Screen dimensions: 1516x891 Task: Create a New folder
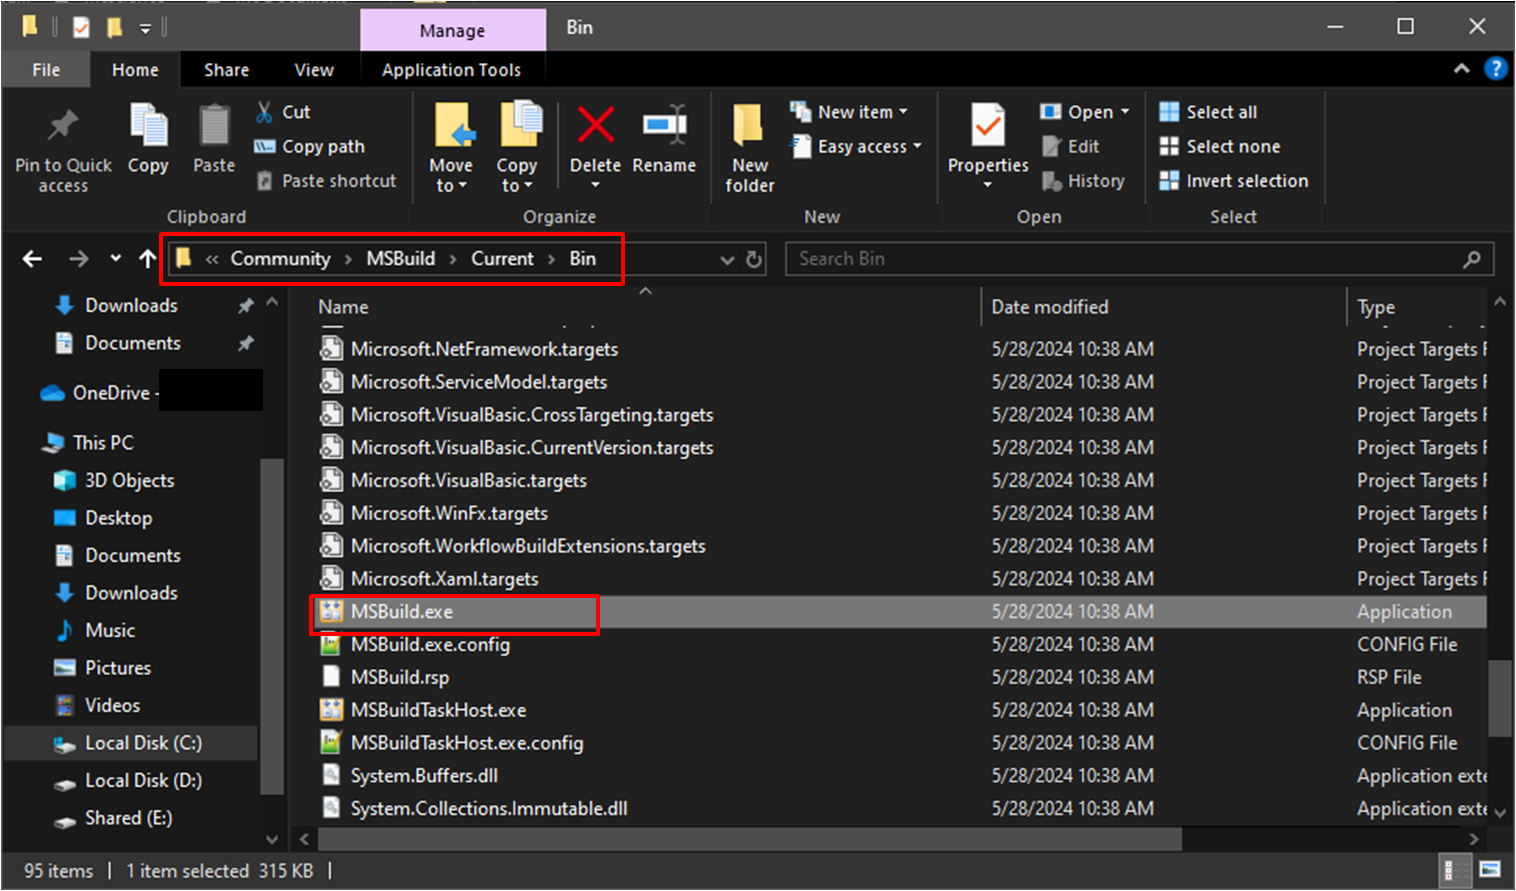point(749,146)
